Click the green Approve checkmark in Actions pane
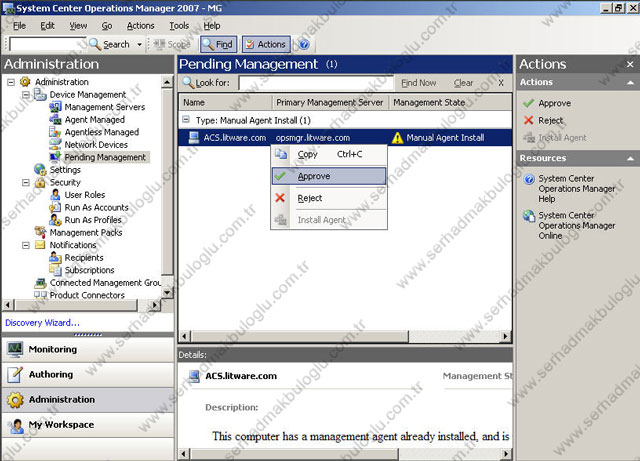Screen dimensions: 640x461 (x=529, y=103)
